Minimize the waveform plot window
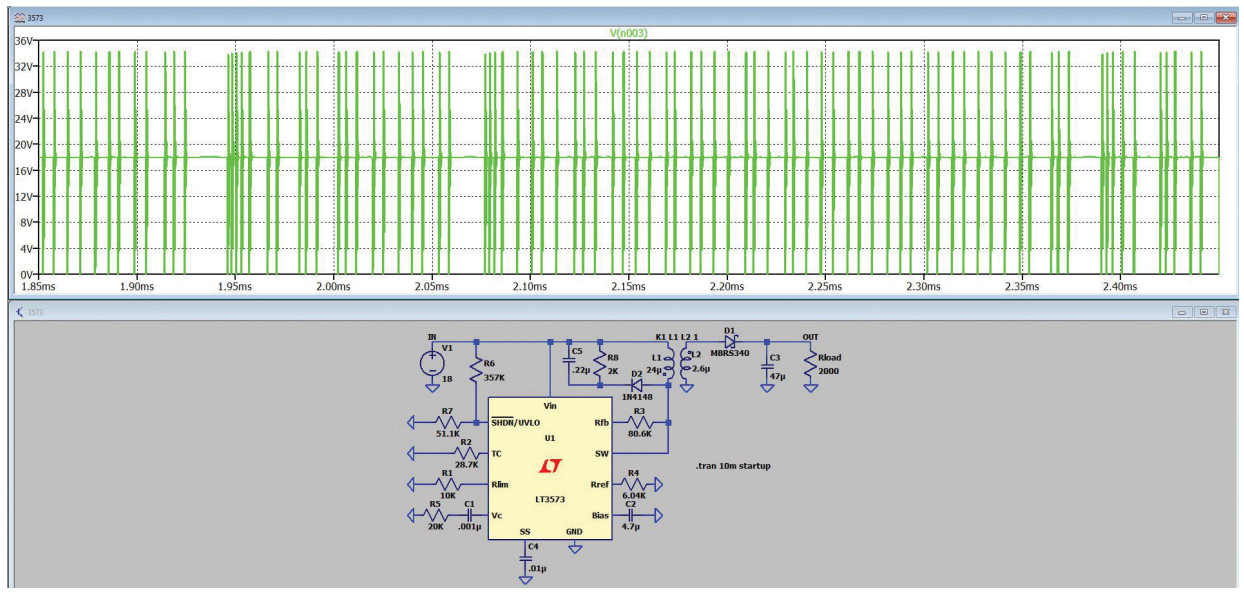Viewport: 1244px width, 596px height. [1184, 18]
